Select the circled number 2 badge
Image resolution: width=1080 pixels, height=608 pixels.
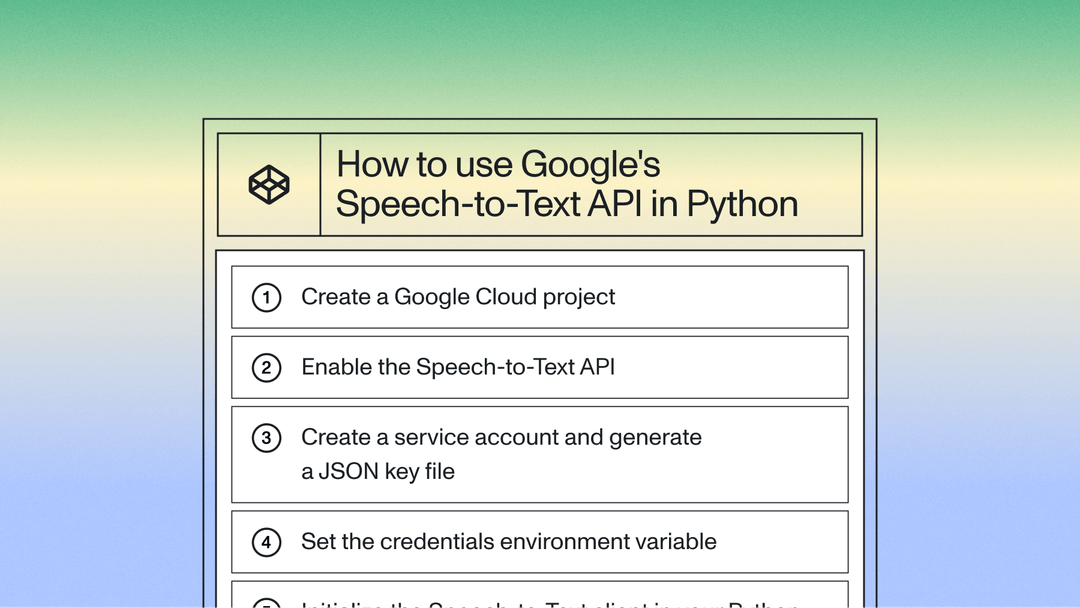click(x=266, y=367)
